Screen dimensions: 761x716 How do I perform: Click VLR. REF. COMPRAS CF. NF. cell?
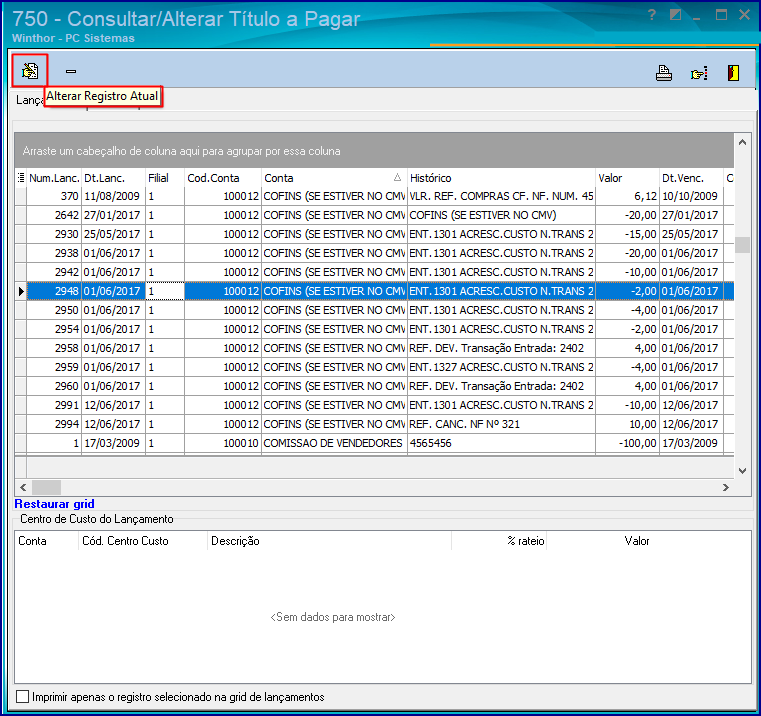pyautogui.click(x=501, y=196)
